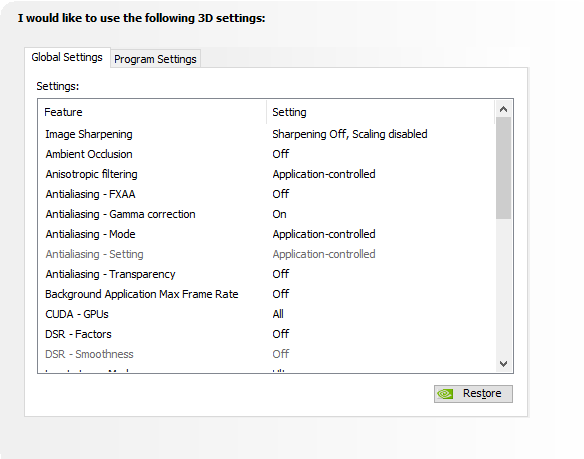Click the scrollbar down arrow

[x=504, y=364]
